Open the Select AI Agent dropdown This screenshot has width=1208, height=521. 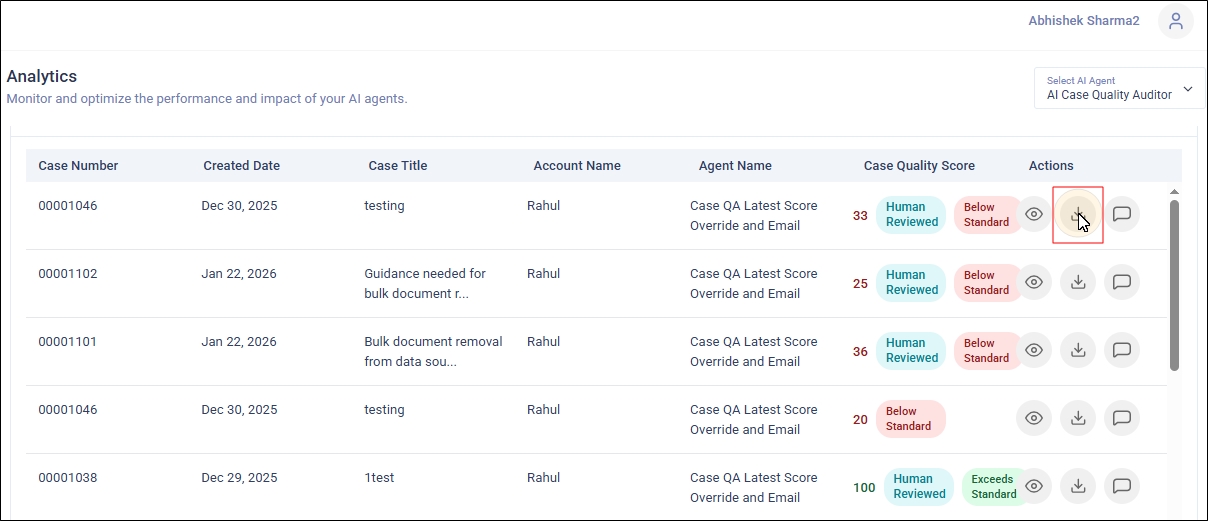1118,88
